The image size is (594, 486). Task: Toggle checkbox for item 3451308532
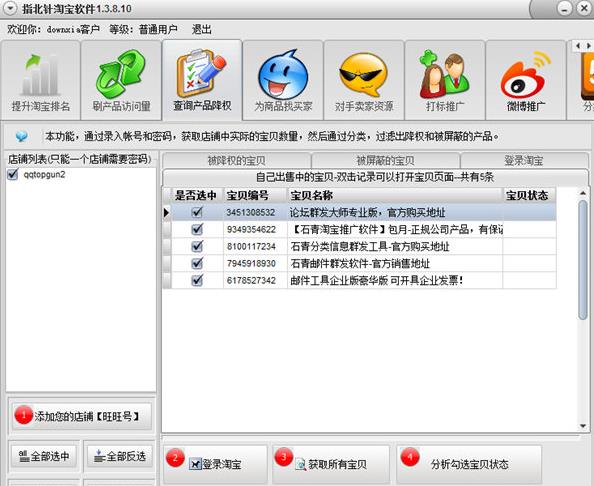click(x=197, y=212)
